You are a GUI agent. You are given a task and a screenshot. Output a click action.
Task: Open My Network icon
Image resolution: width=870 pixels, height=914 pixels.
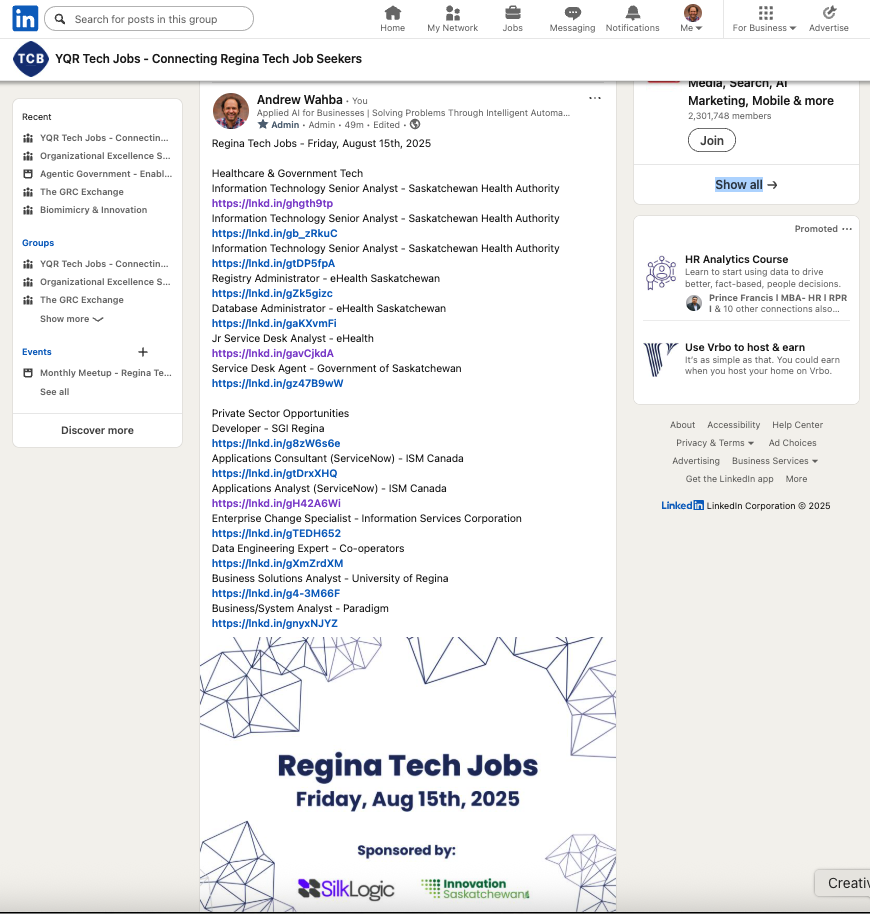[x=452, y=13]
